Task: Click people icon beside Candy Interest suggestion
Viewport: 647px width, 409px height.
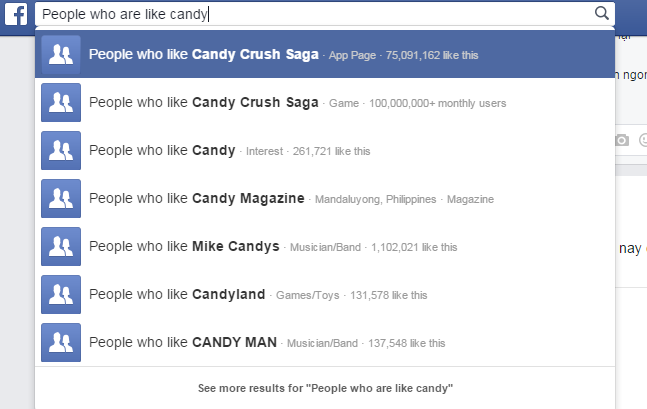Action: coord(60,151)
